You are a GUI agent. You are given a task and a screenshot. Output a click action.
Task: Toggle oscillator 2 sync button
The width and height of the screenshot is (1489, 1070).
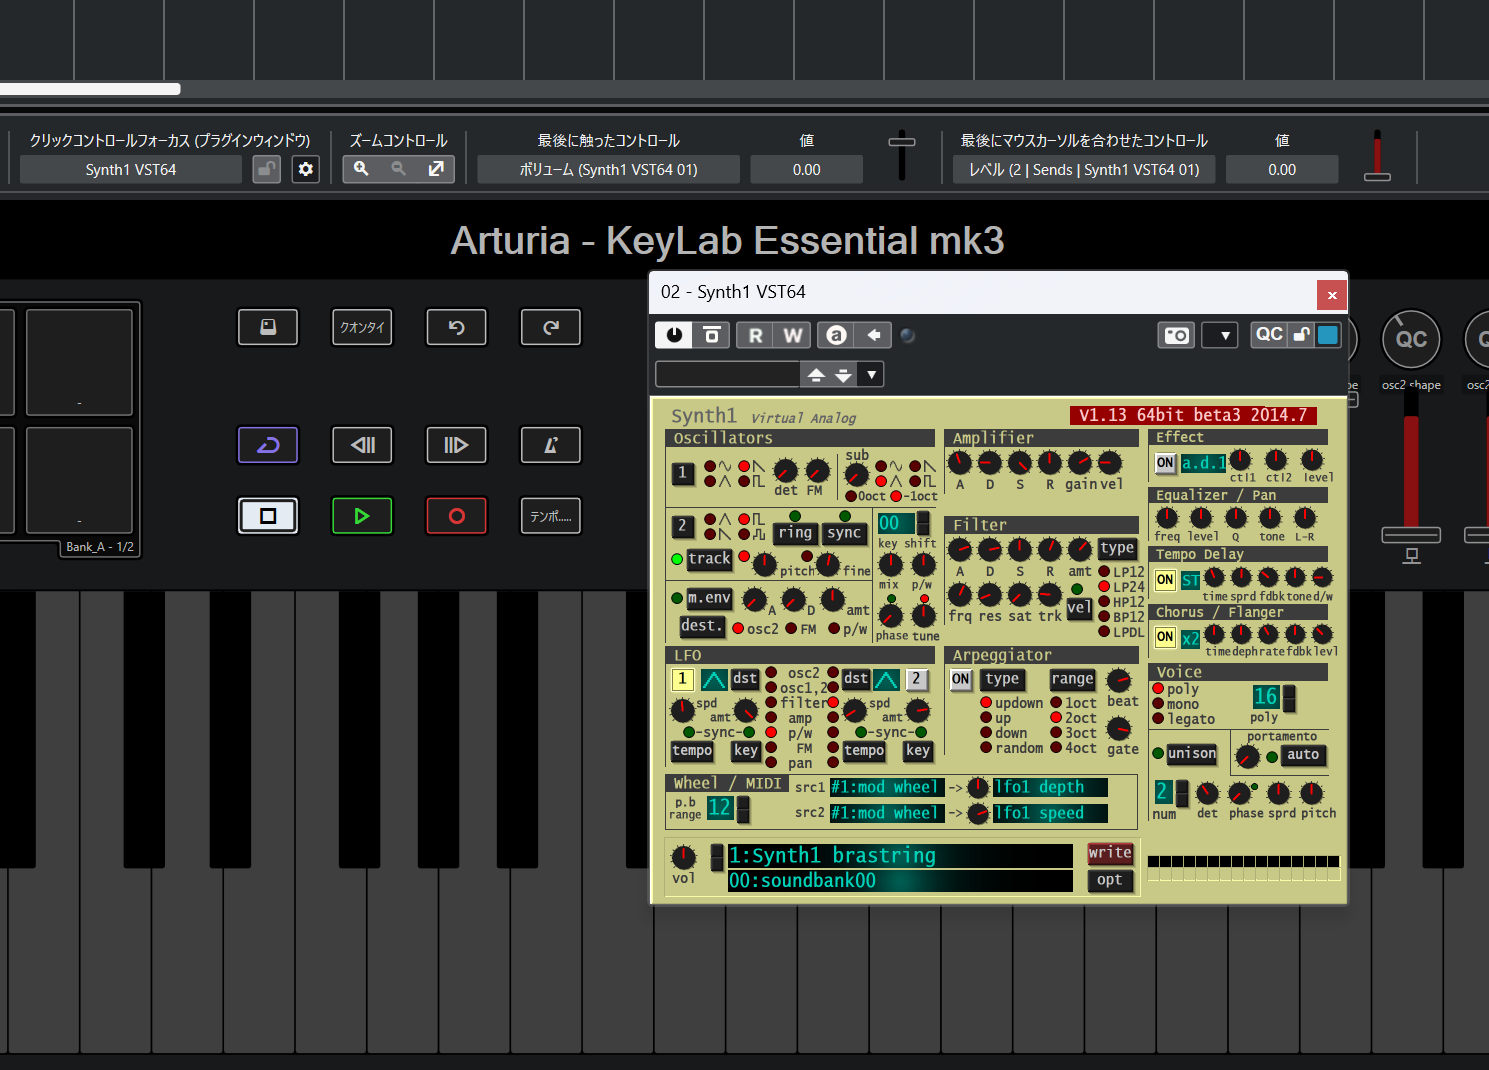tap(844, 533)
